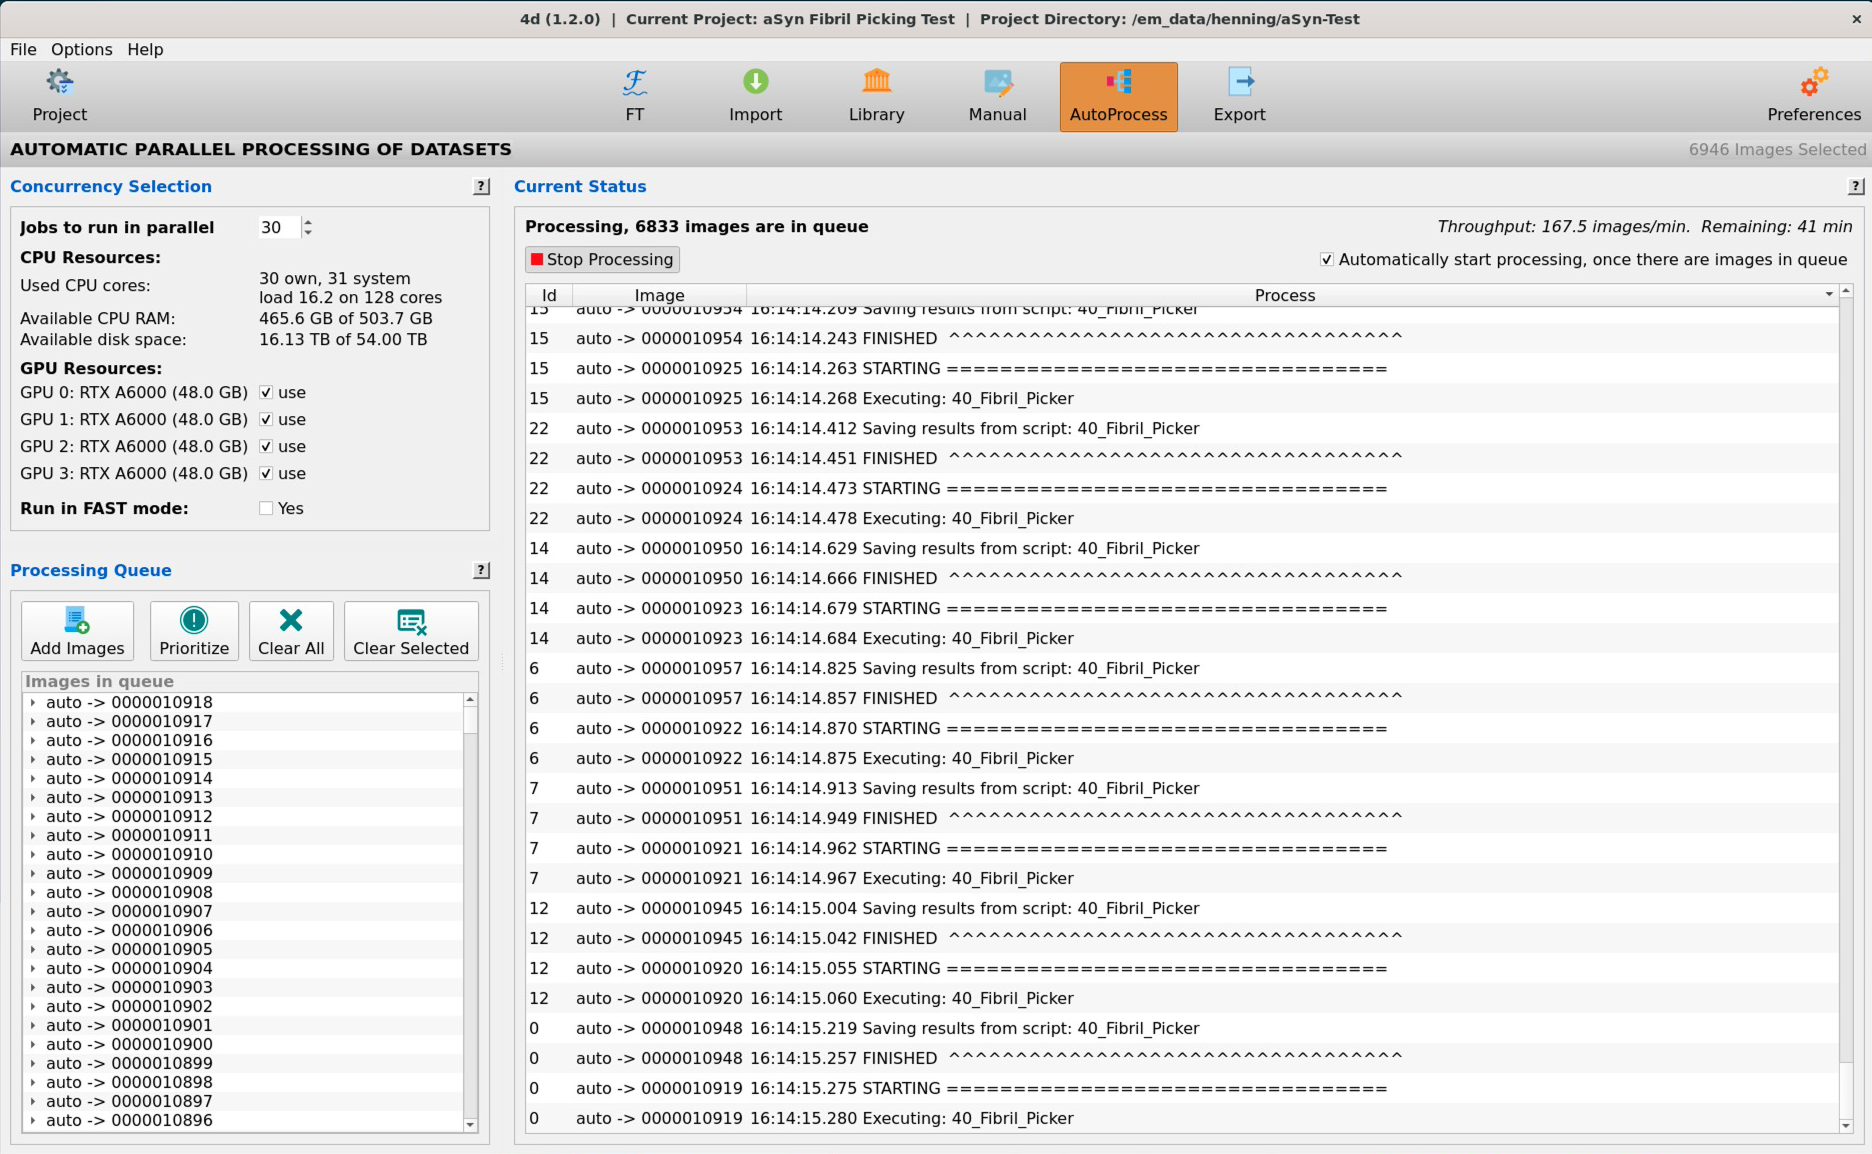
Task: Decrease jobs to run in parallel
Action: point(308,232)
